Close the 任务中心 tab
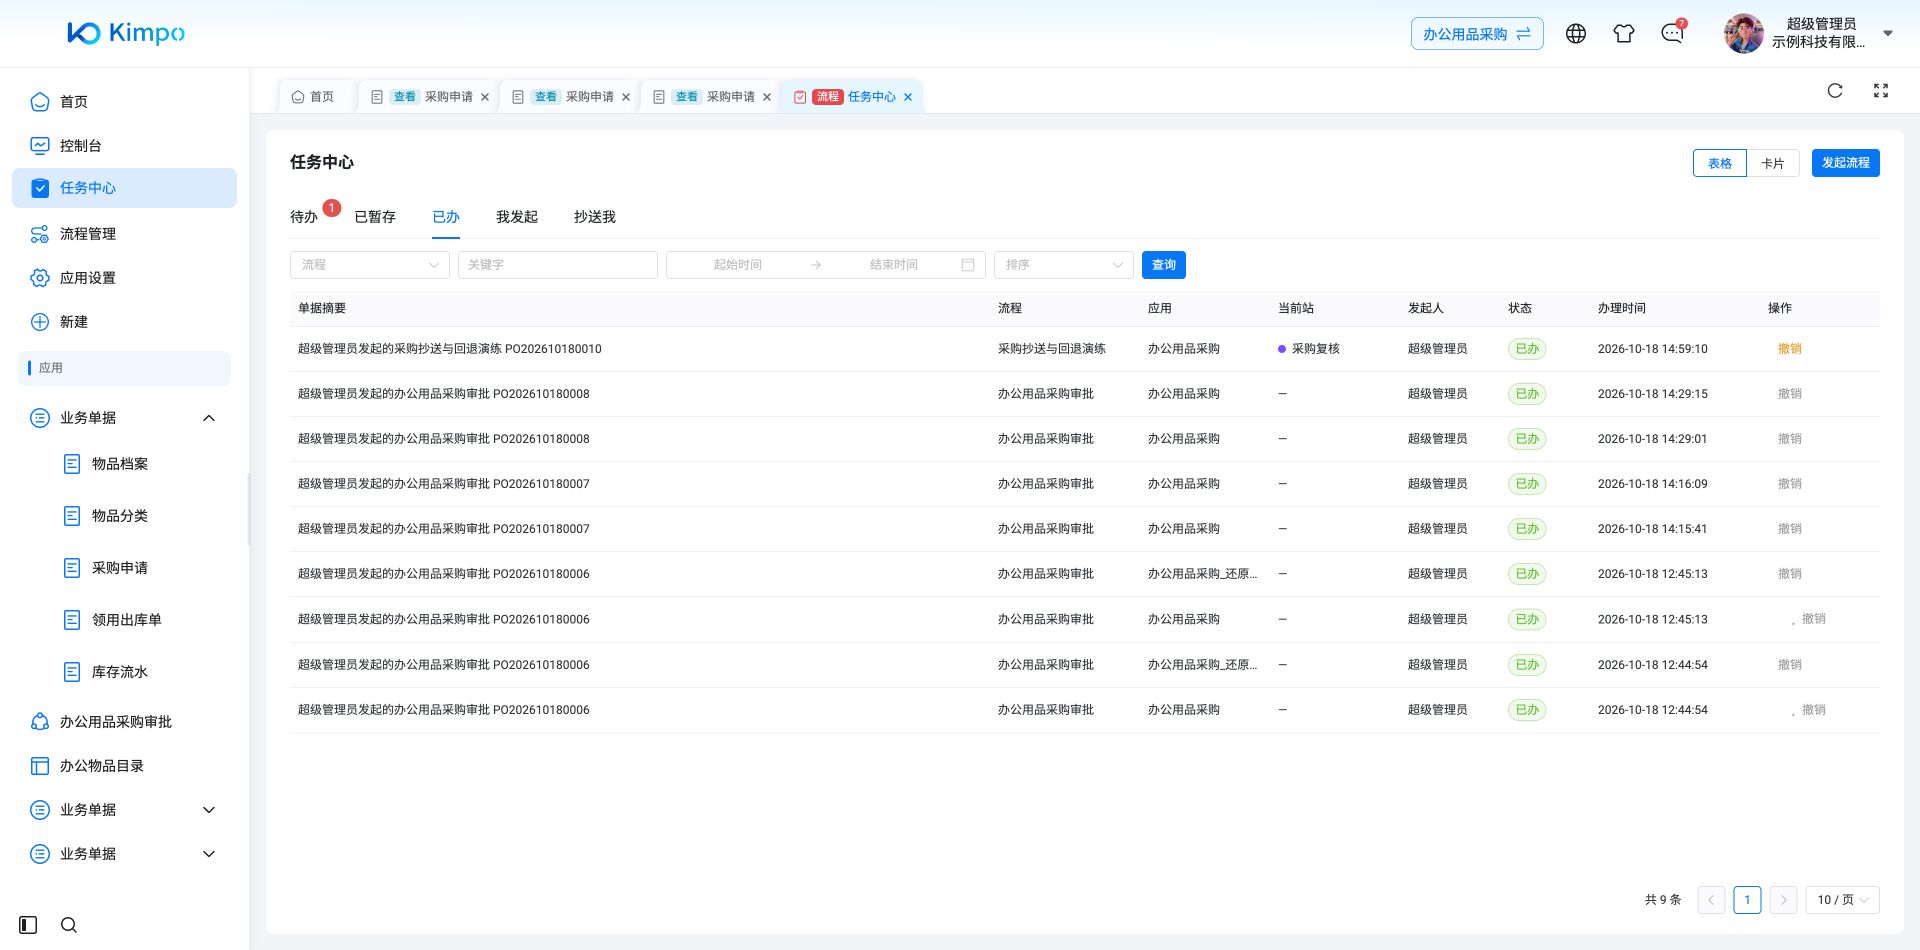 click(x=908, y=97)
